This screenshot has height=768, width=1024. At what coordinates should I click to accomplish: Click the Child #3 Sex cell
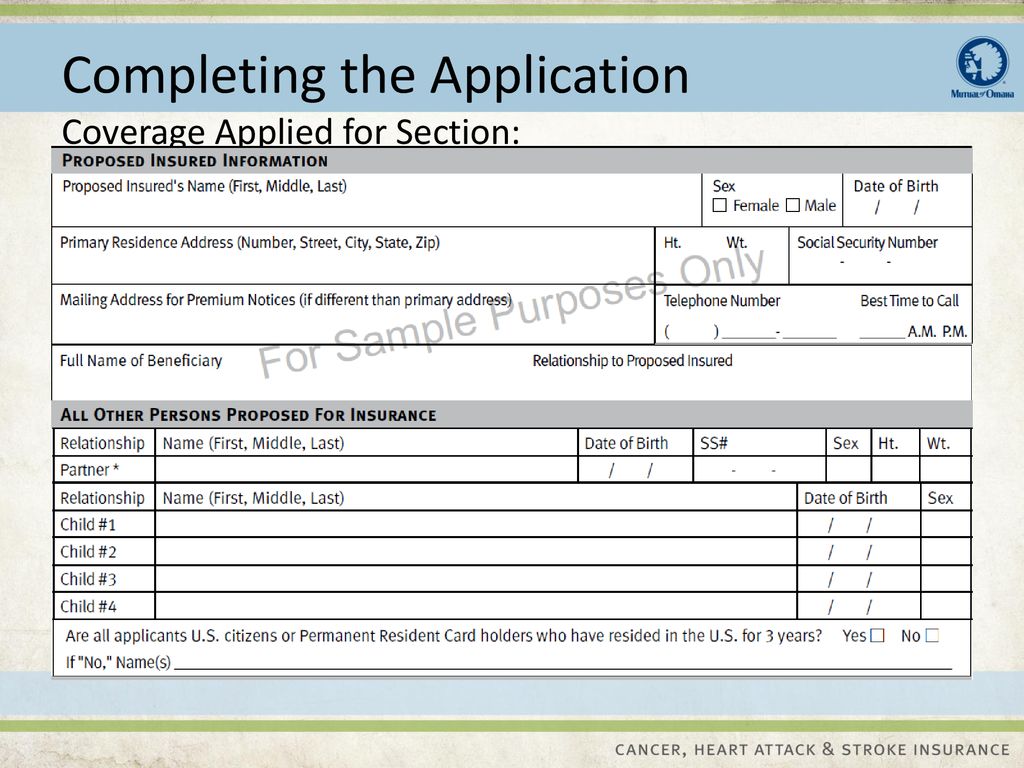(946, 579)
